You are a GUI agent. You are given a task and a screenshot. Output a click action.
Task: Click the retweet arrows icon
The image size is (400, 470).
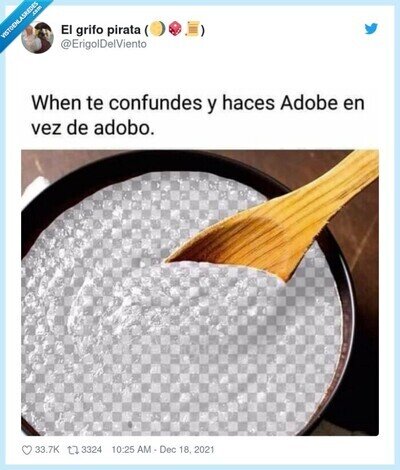[73, 450]
